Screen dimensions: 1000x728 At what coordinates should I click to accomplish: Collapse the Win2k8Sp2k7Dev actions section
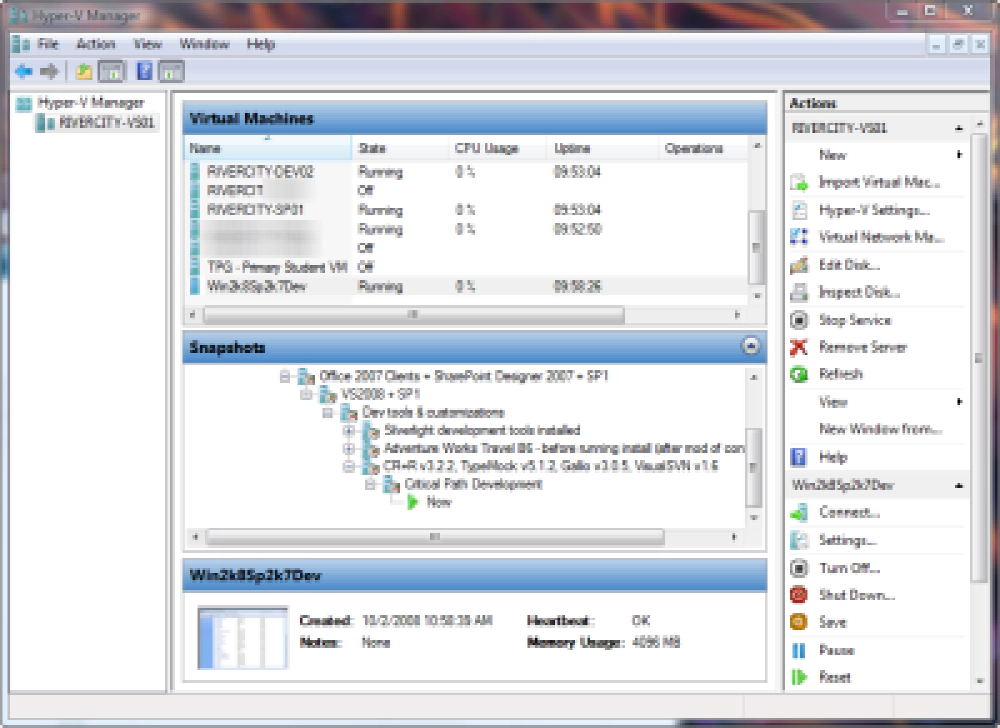coord(959,486)
